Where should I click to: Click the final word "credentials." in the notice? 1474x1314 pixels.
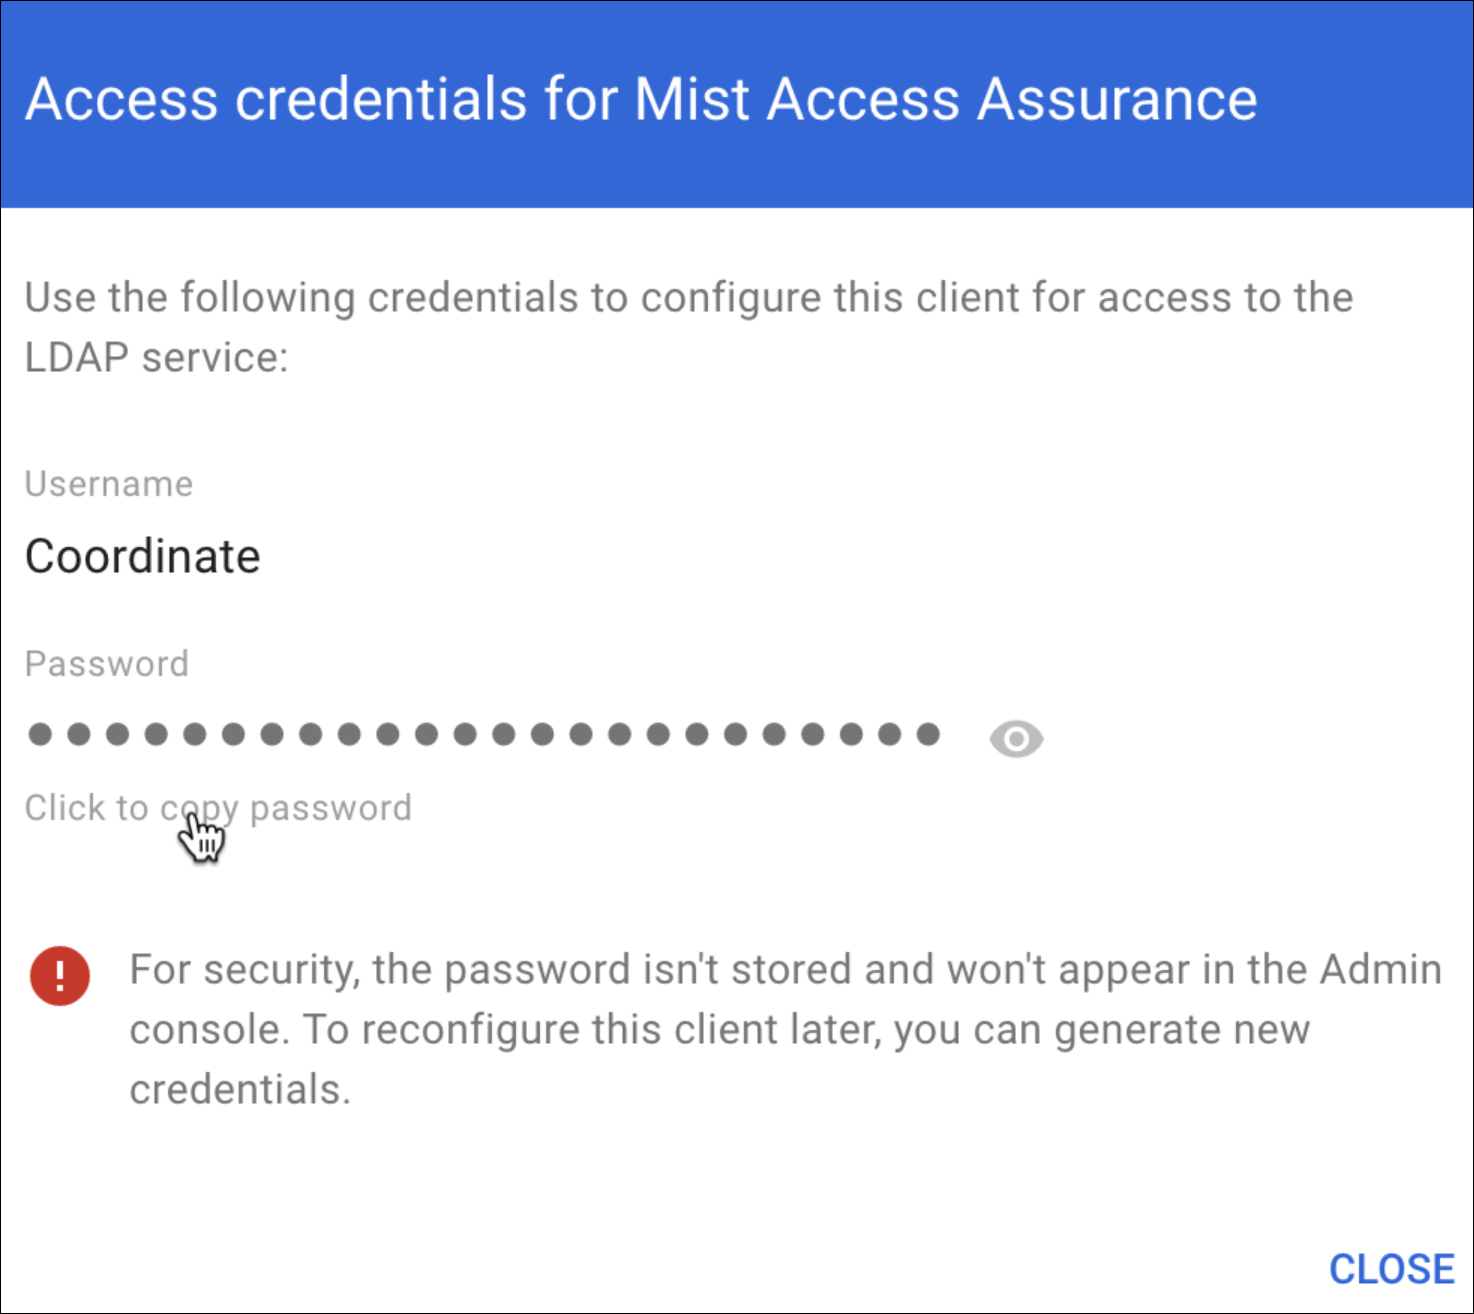240,1090
